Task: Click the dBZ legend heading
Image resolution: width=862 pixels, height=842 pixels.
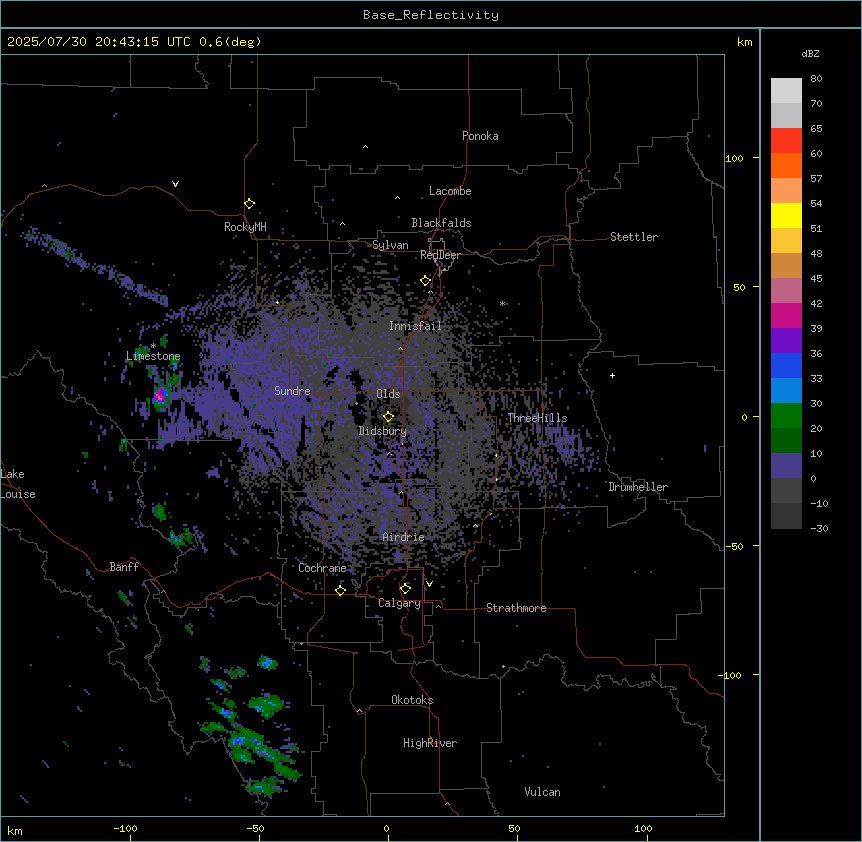Action: click(x=810, y=54)
